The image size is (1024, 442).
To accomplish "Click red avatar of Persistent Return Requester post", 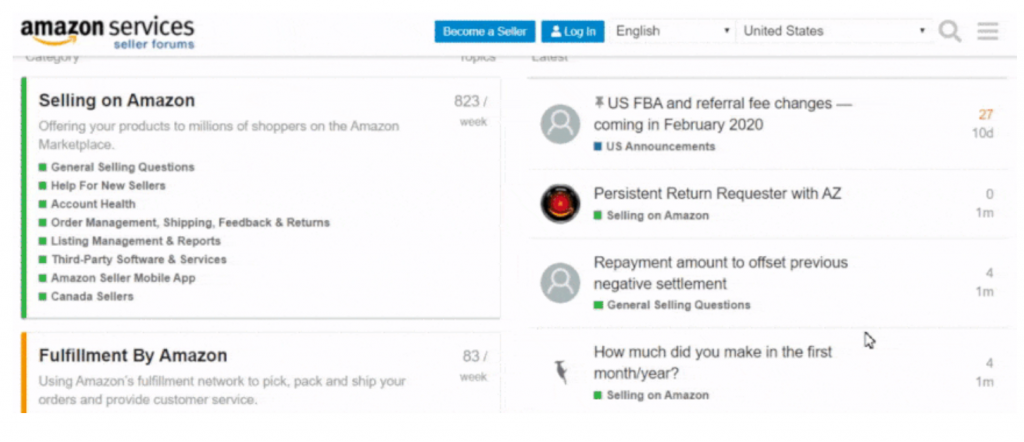I will click(560, 204).
